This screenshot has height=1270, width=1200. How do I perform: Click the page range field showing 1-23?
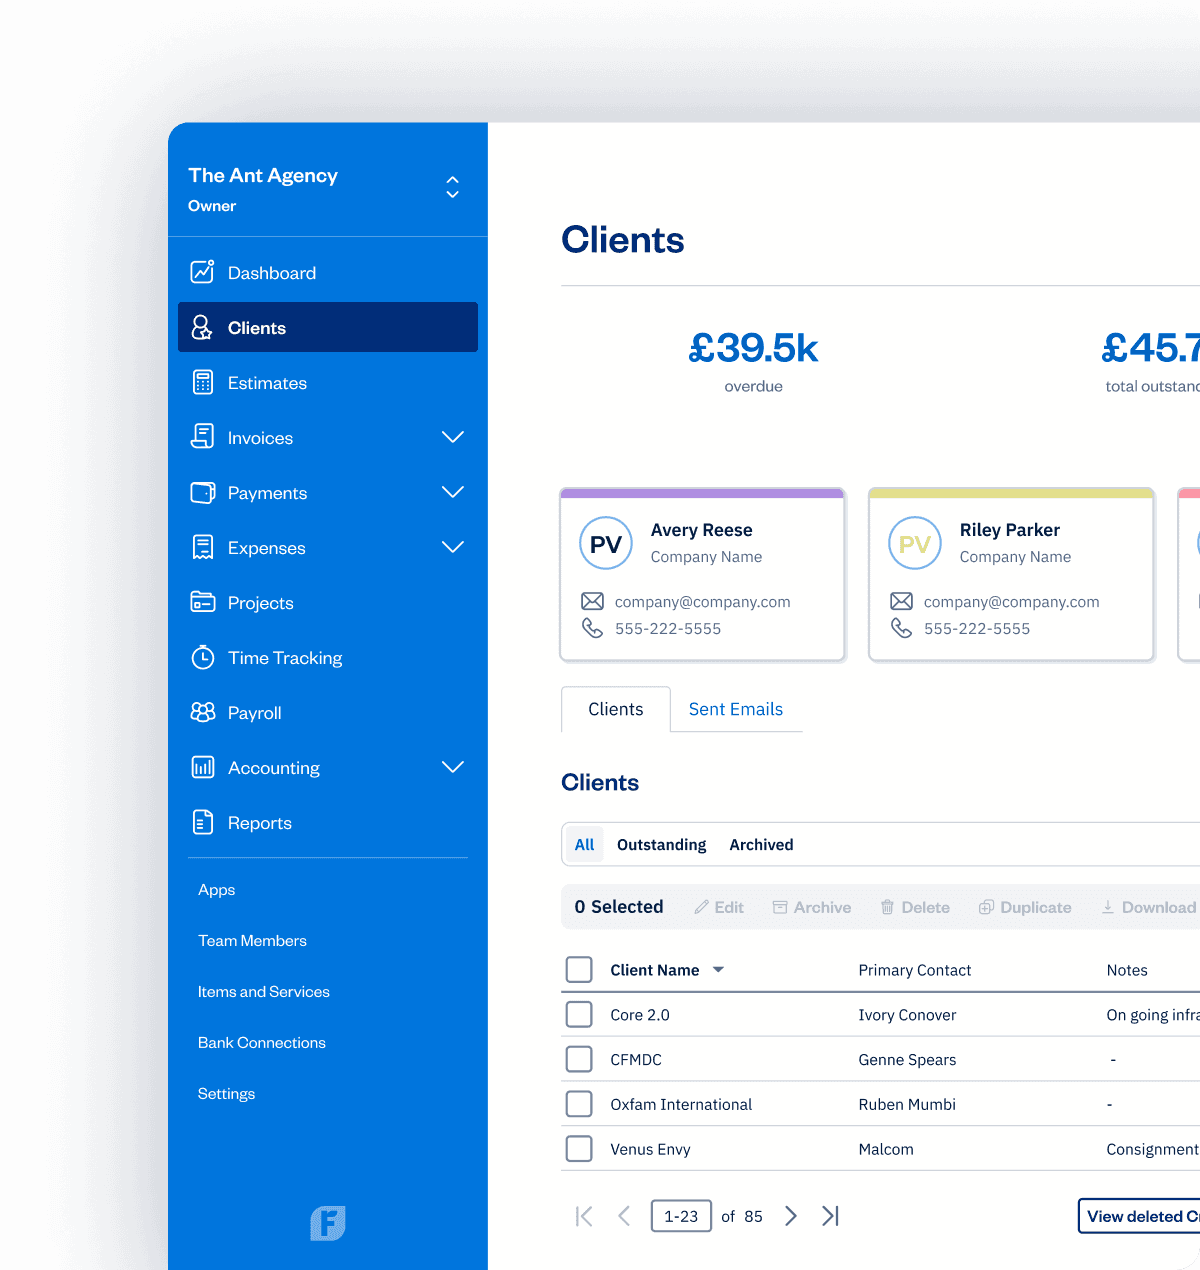(x=681, y=1216)
